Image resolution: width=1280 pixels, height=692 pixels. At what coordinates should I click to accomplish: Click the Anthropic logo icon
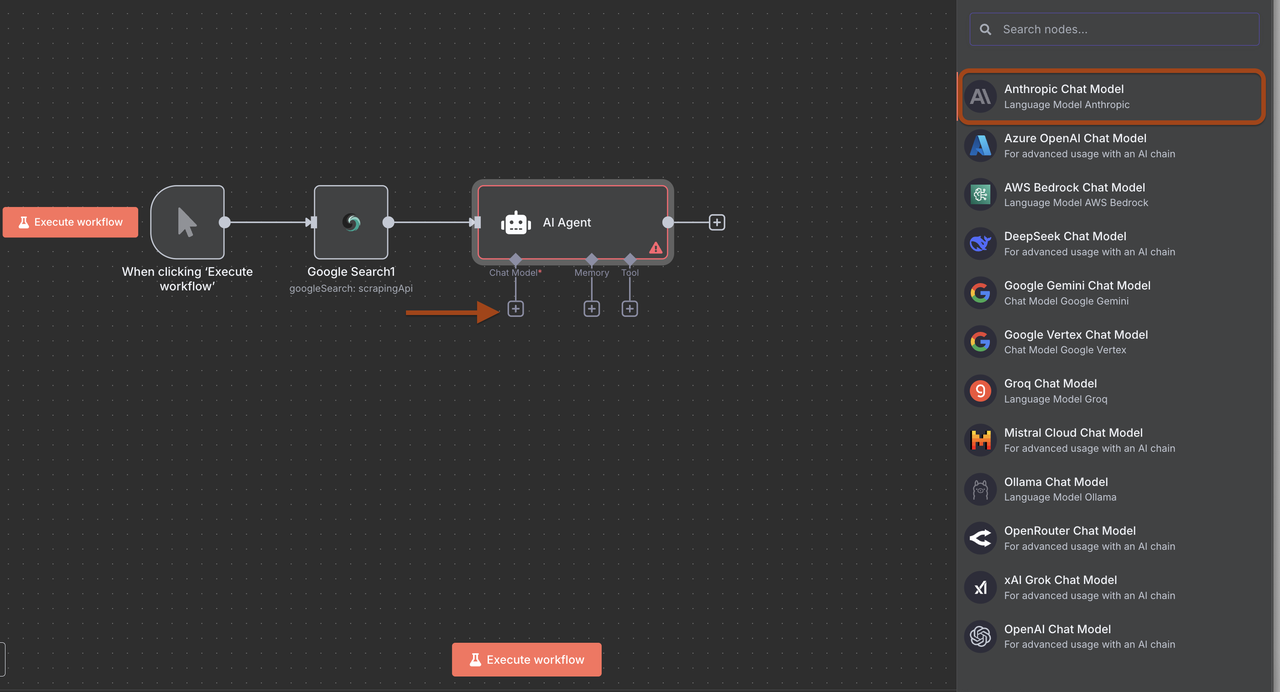point(980,96)
